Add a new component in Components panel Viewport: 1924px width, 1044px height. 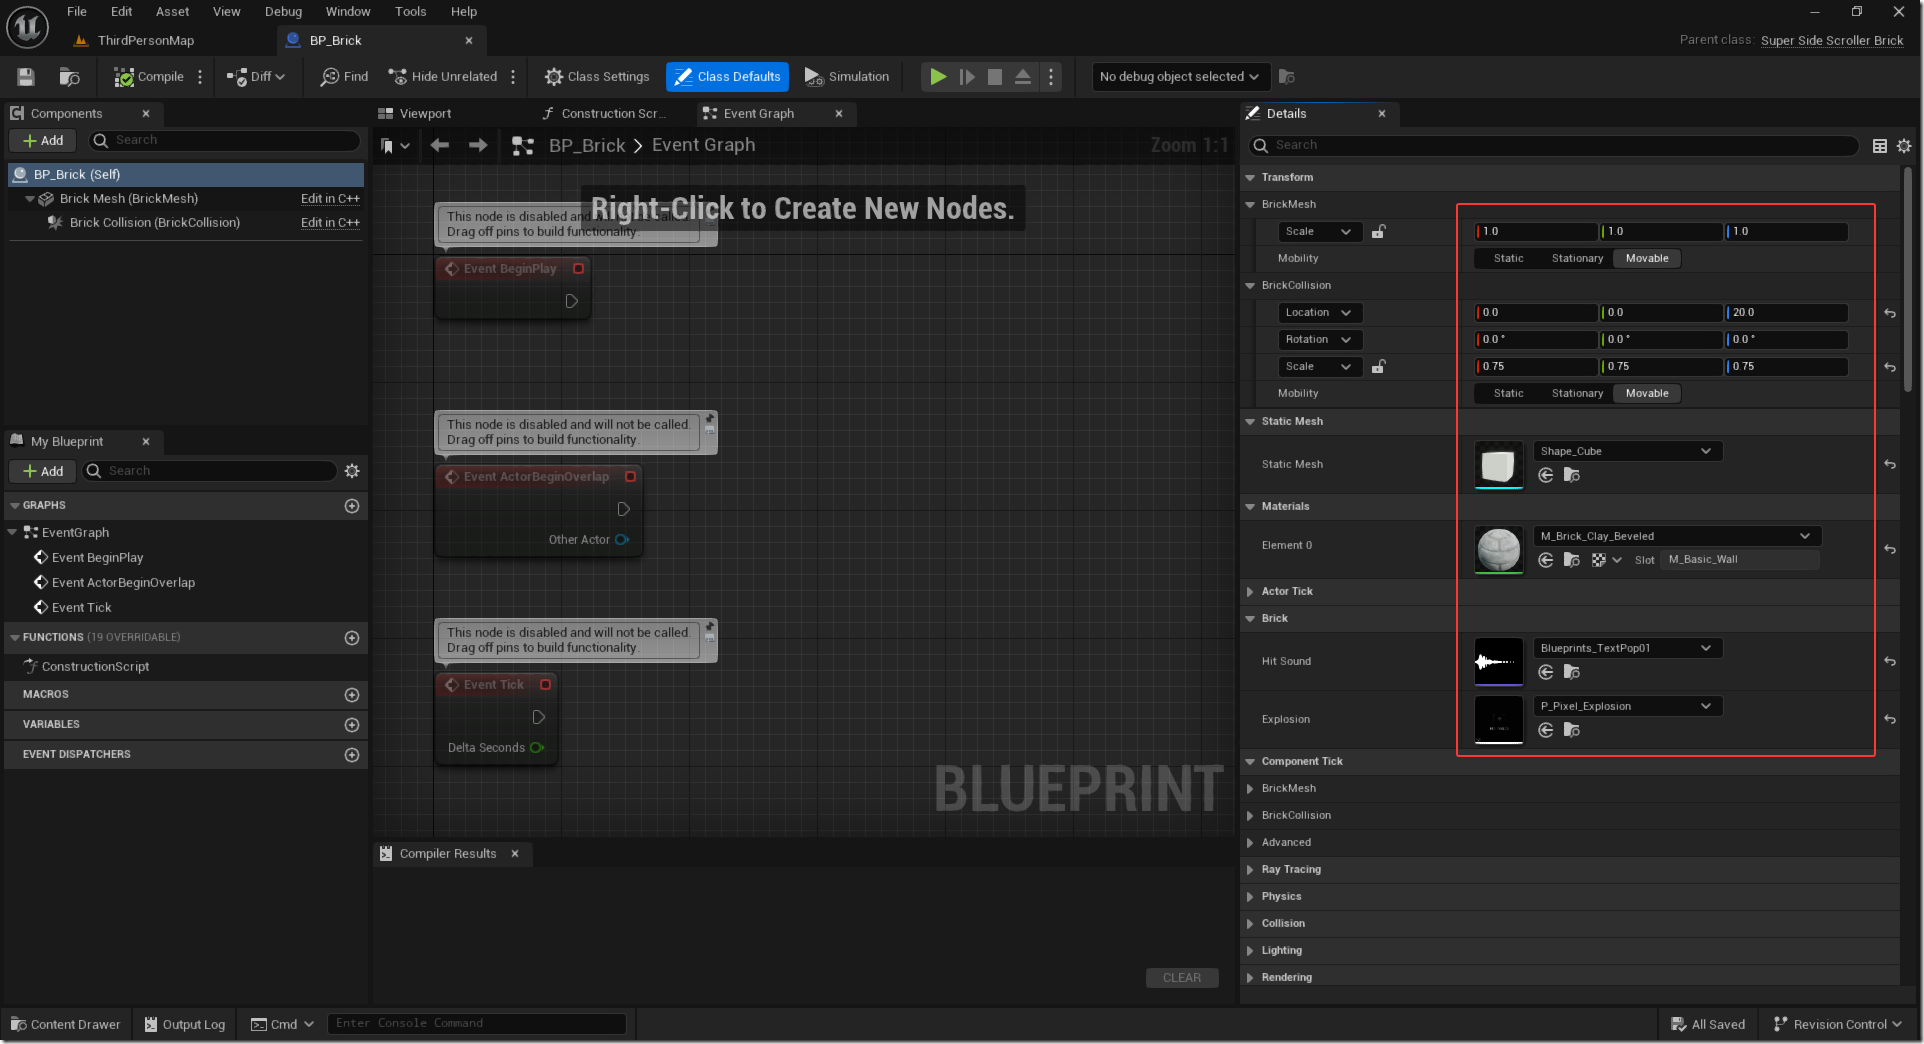[43, 141]
